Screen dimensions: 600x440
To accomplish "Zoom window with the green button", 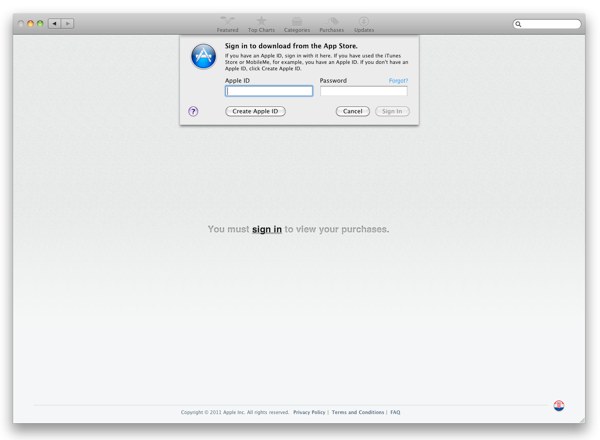I will click(x=40, y=24).
